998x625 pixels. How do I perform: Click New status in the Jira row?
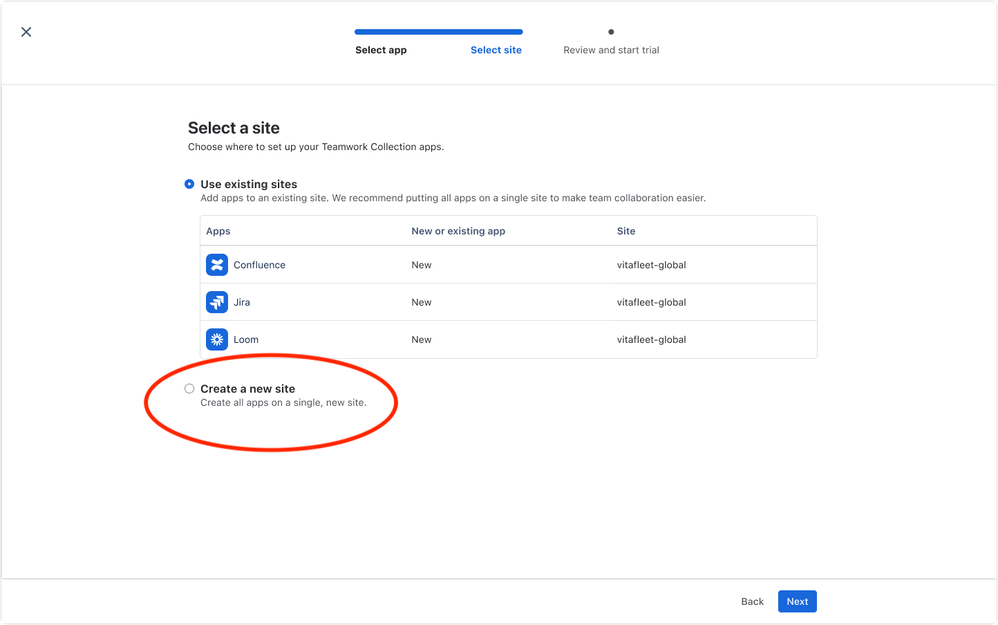[x=421, y=302]
